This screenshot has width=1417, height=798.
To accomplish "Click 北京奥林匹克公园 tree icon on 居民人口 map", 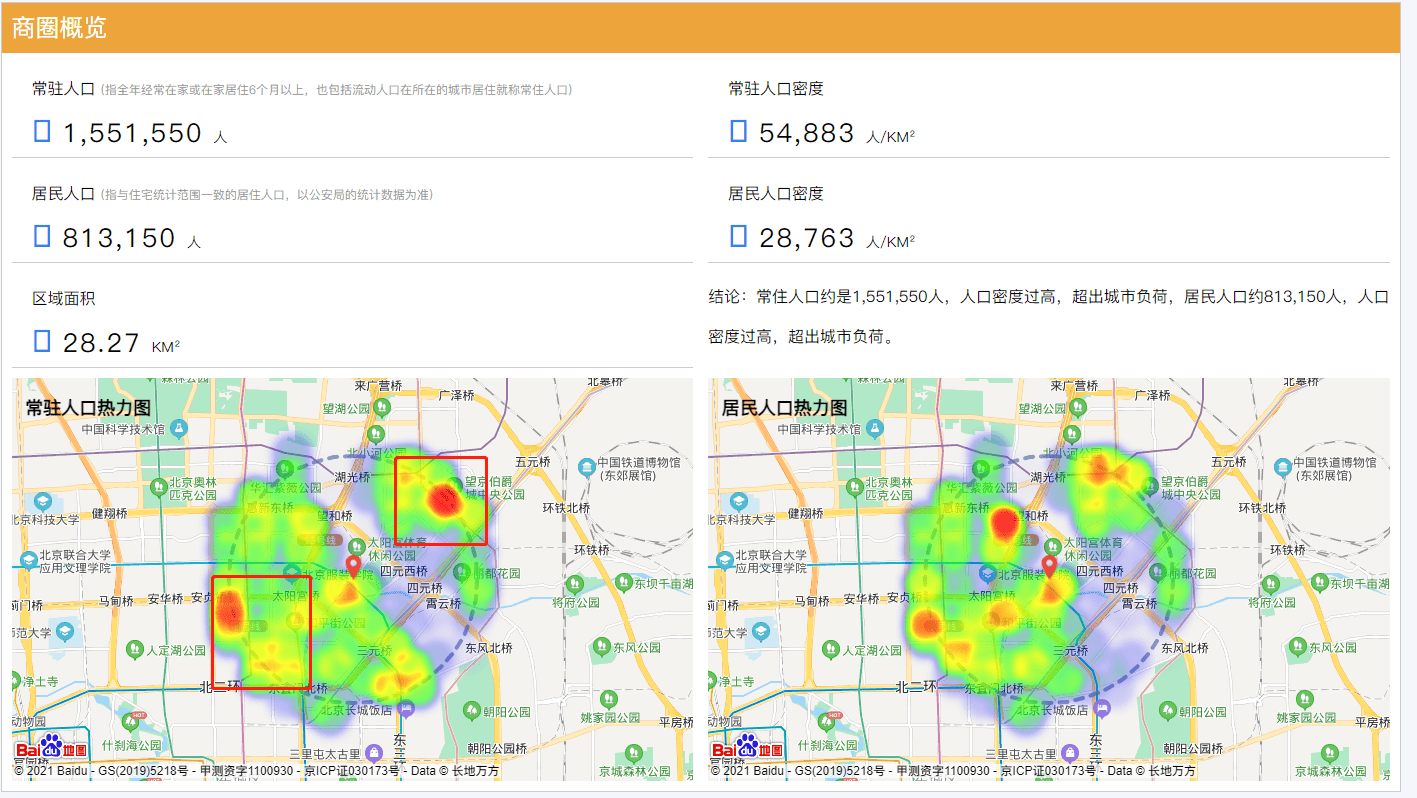I will tap(855, 486).
